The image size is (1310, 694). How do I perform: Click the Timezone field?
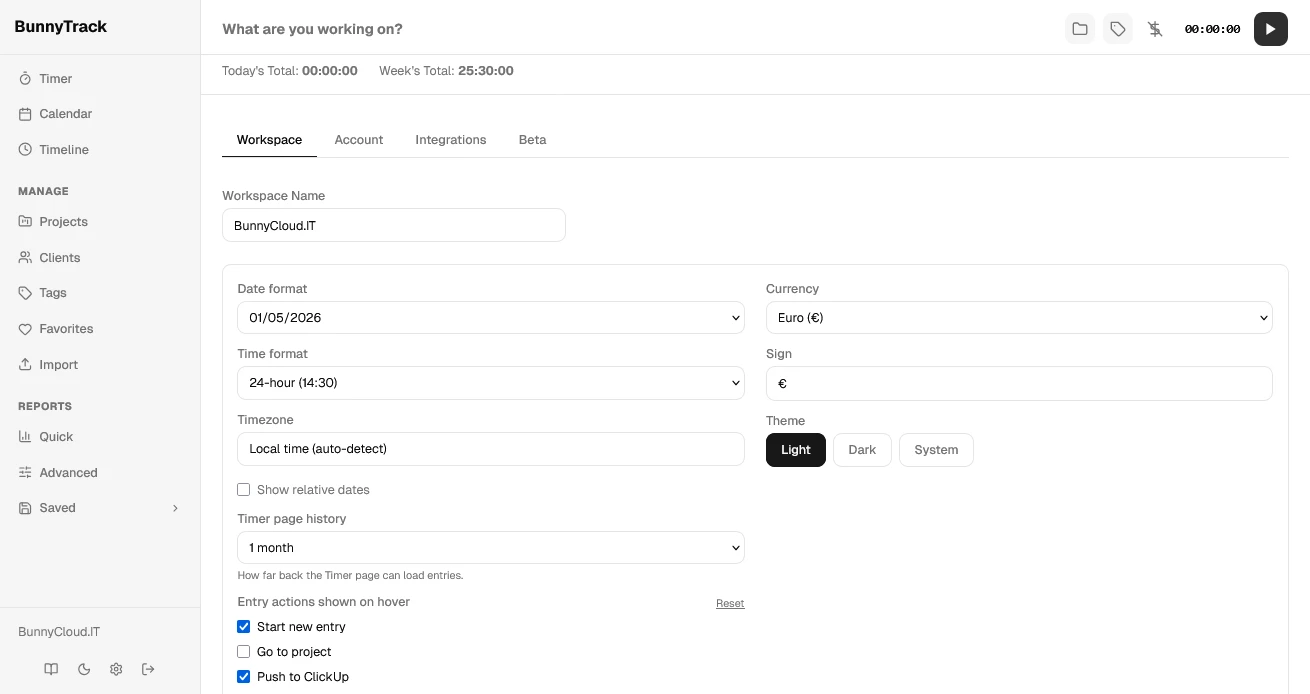pos(491,449)
